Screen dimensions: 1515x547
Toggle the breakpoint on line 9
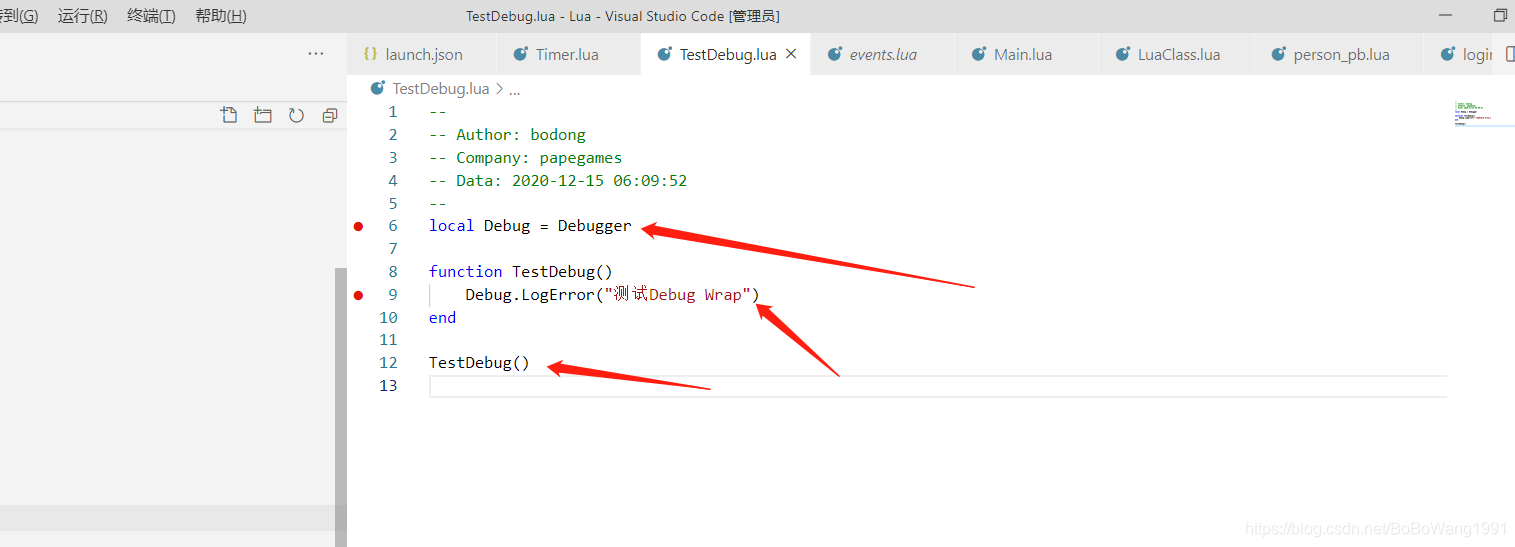[x=359, y=295]
